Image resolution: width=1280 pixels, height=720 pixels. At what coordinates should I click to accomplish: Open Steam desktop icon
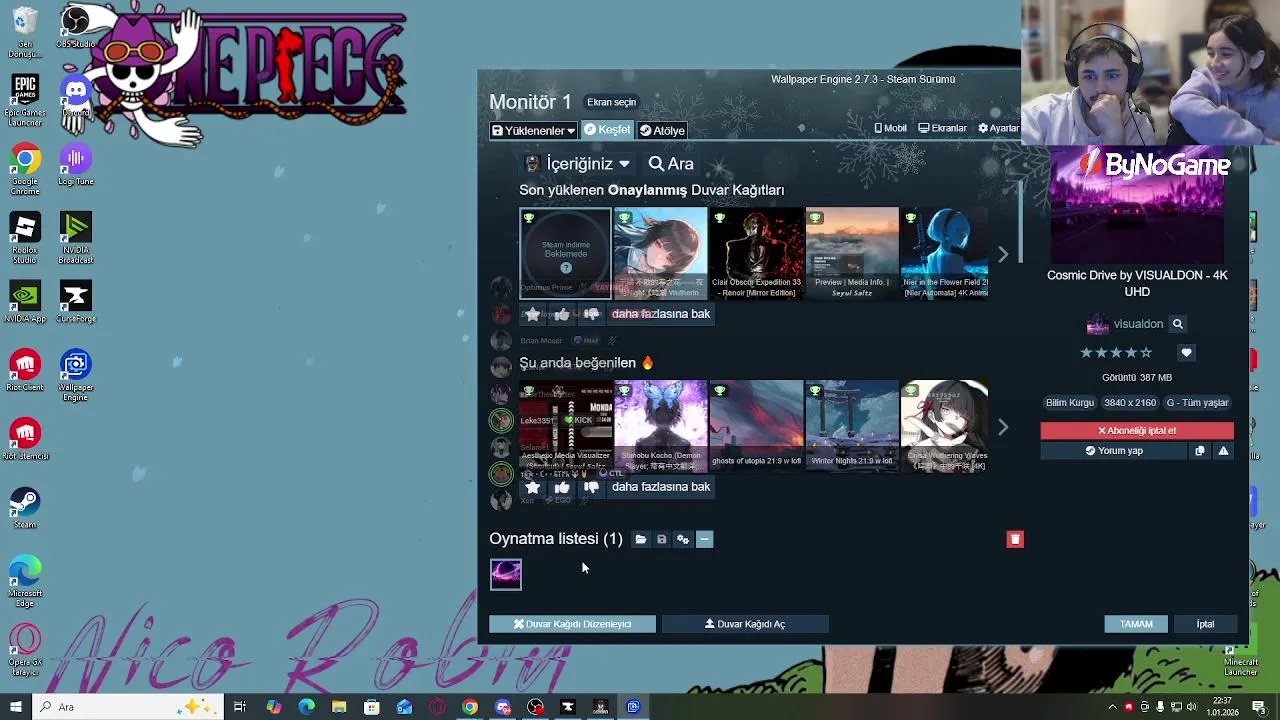pos(25,509)
